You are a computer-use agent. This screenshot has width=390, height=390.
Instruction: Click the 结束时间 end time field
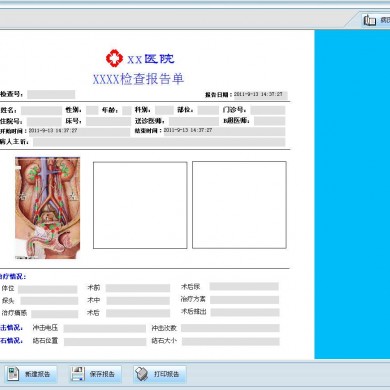coord(224,131)
